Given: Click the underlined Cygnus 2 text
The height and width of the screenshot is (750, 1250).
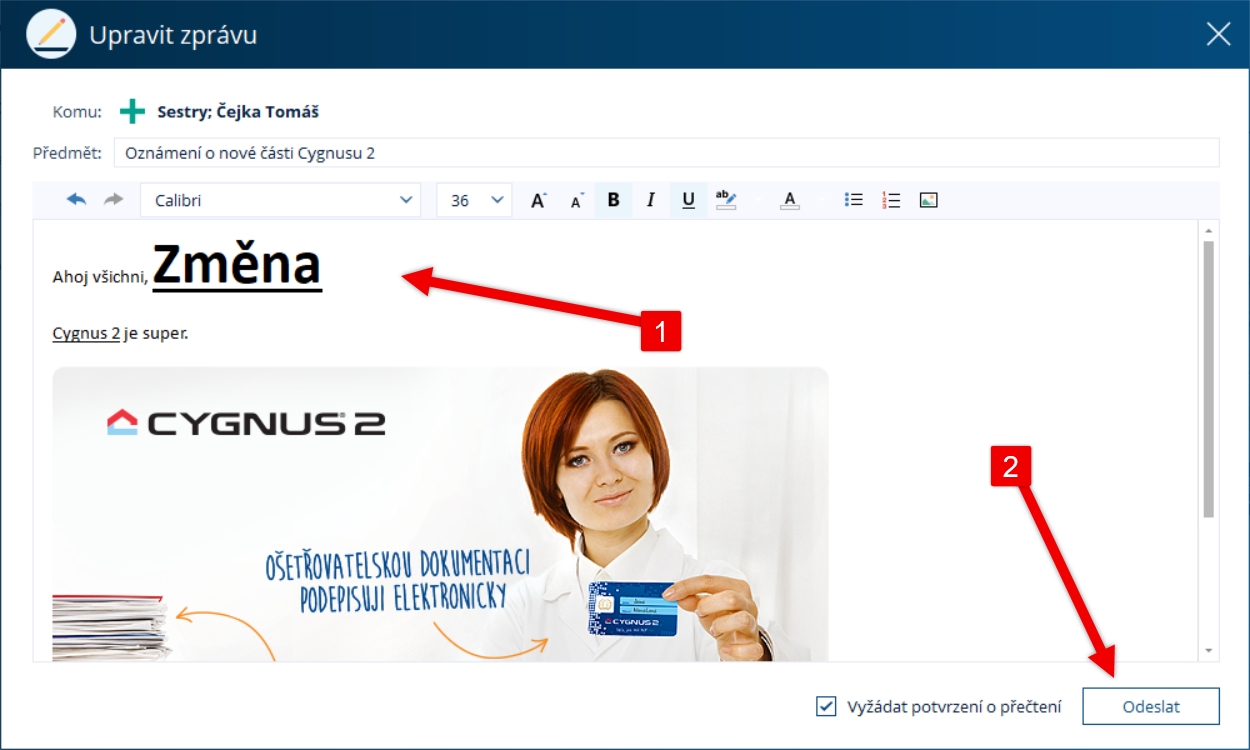Looking at the screenshot, I should (x=86, y=333).
